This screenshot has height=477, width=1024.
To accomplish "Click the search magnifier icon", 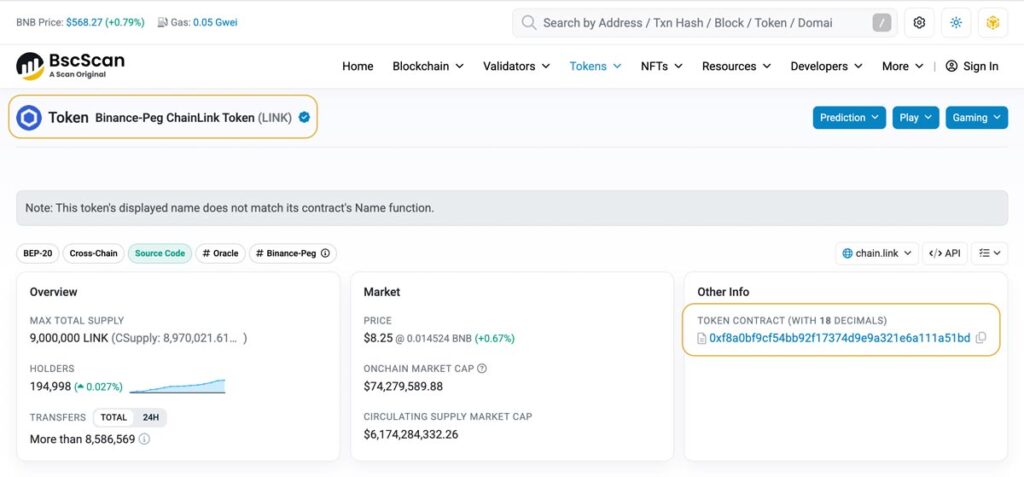I will point(528,23).
